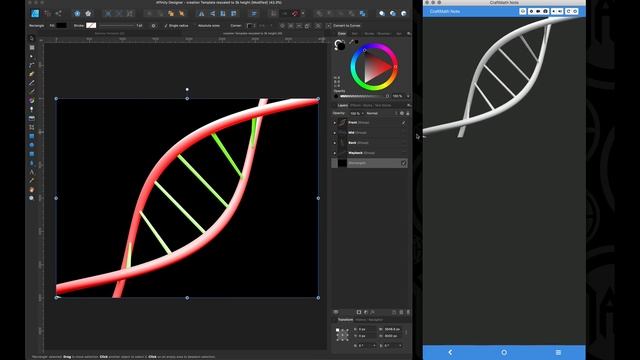Select the Artboard tool
This screenshot has height=360, width=640.
(x=31, y=47)
